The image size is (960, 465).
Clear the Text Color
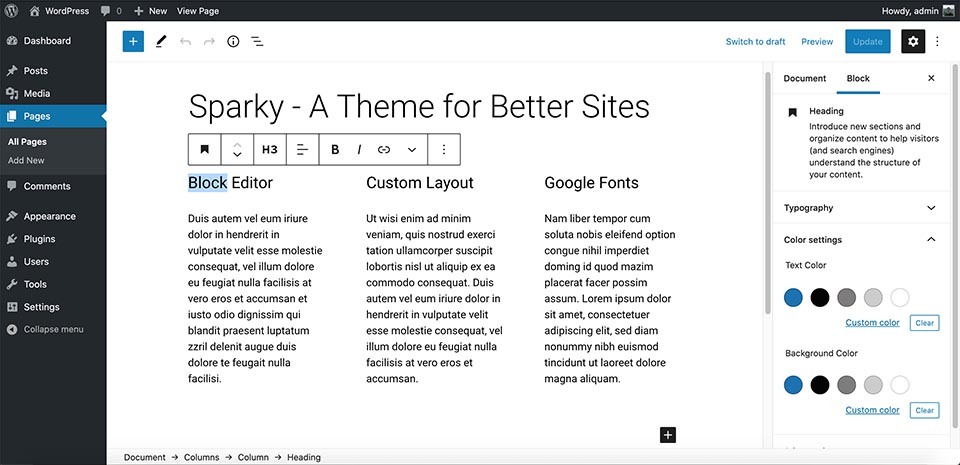(x=924, y=322)
